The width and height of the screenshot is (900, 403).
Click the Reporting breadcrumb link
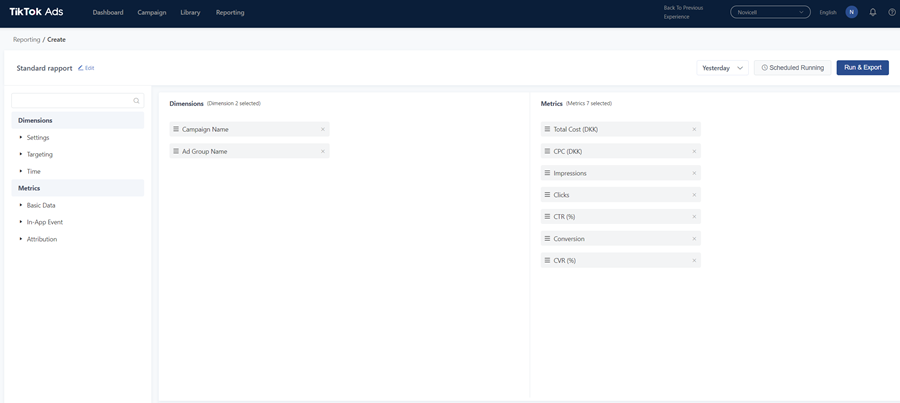point(26,40)
